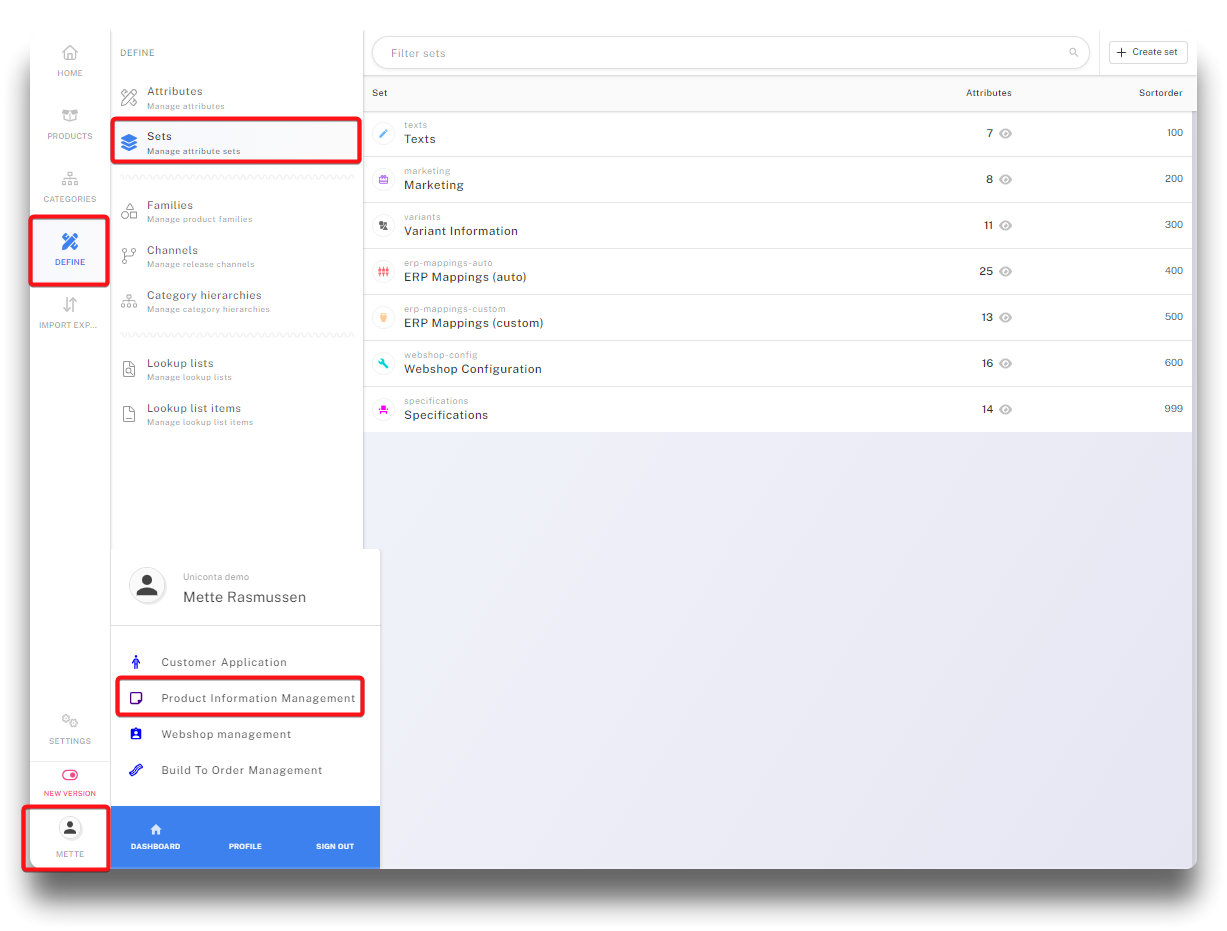Click the Webshop Configuration wrench icon
This screenshot has height=931, width=1227.
[383, 363]
